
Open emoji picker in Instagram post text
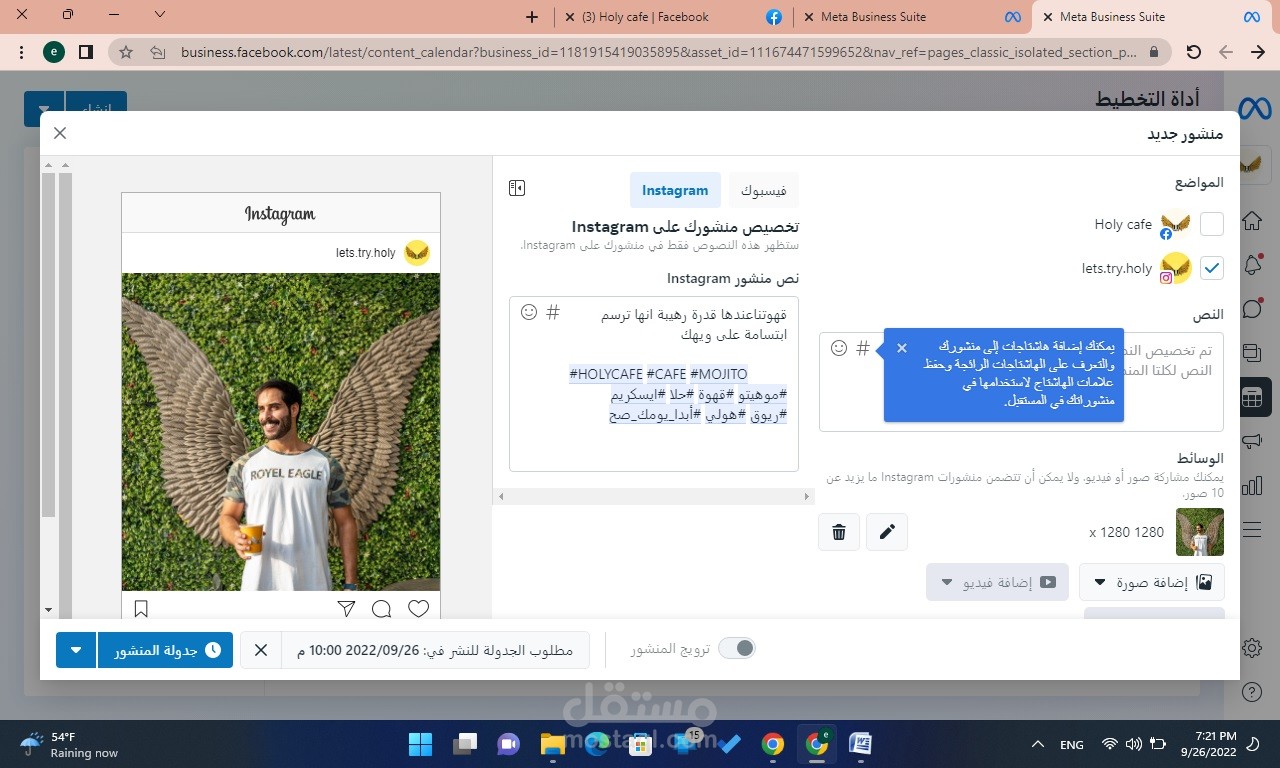click(529, 312)
